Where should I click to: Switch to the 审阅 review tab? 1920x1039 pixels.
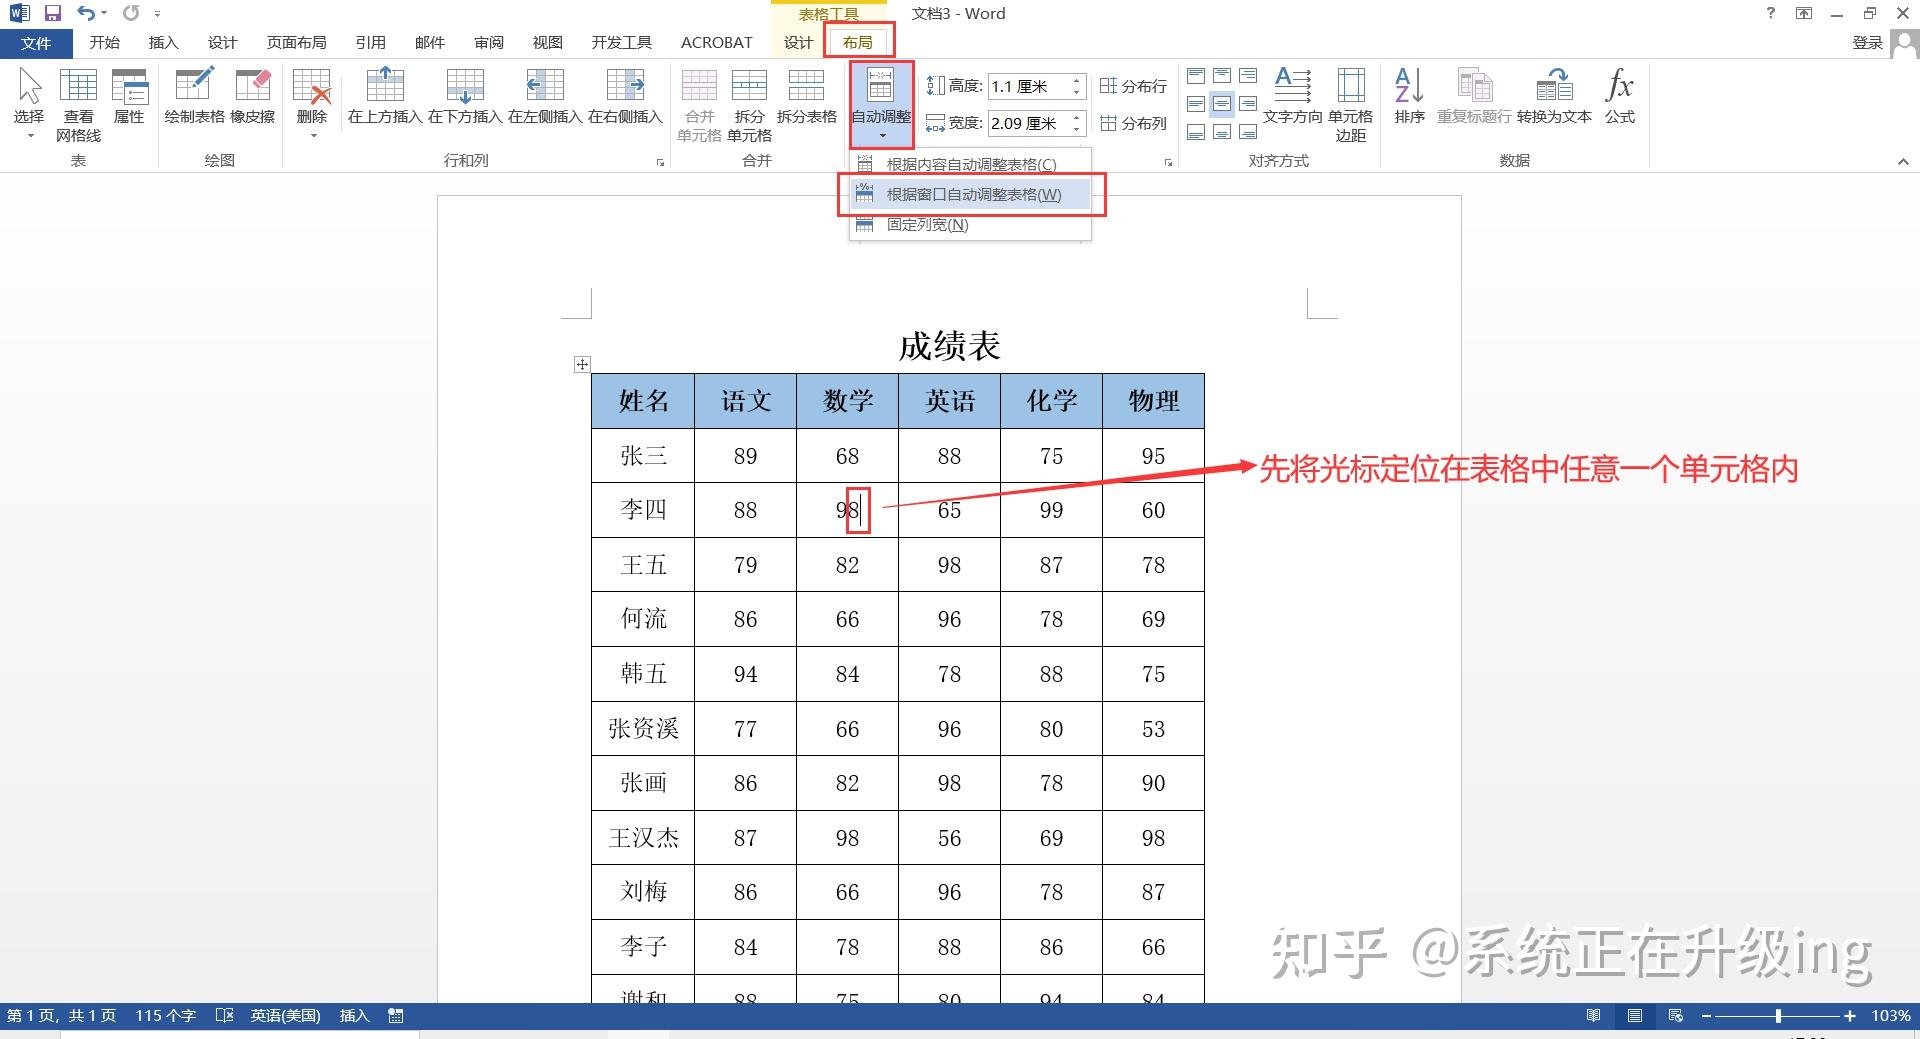489,43
